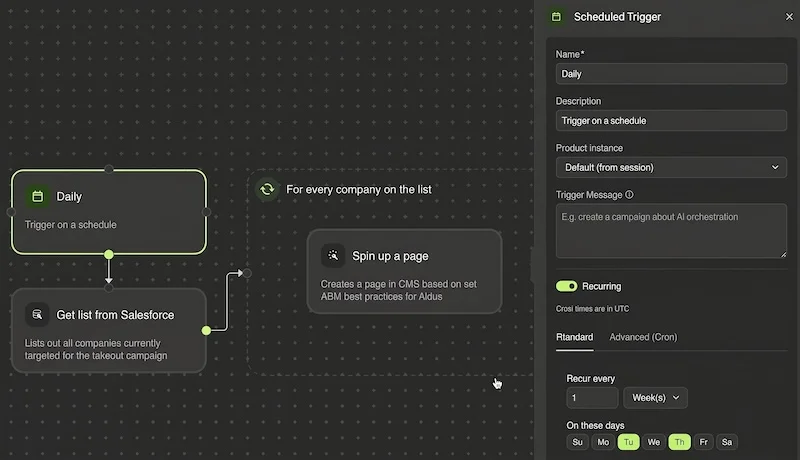Click the calendar icon on Daily node

[x=38, y=196]
